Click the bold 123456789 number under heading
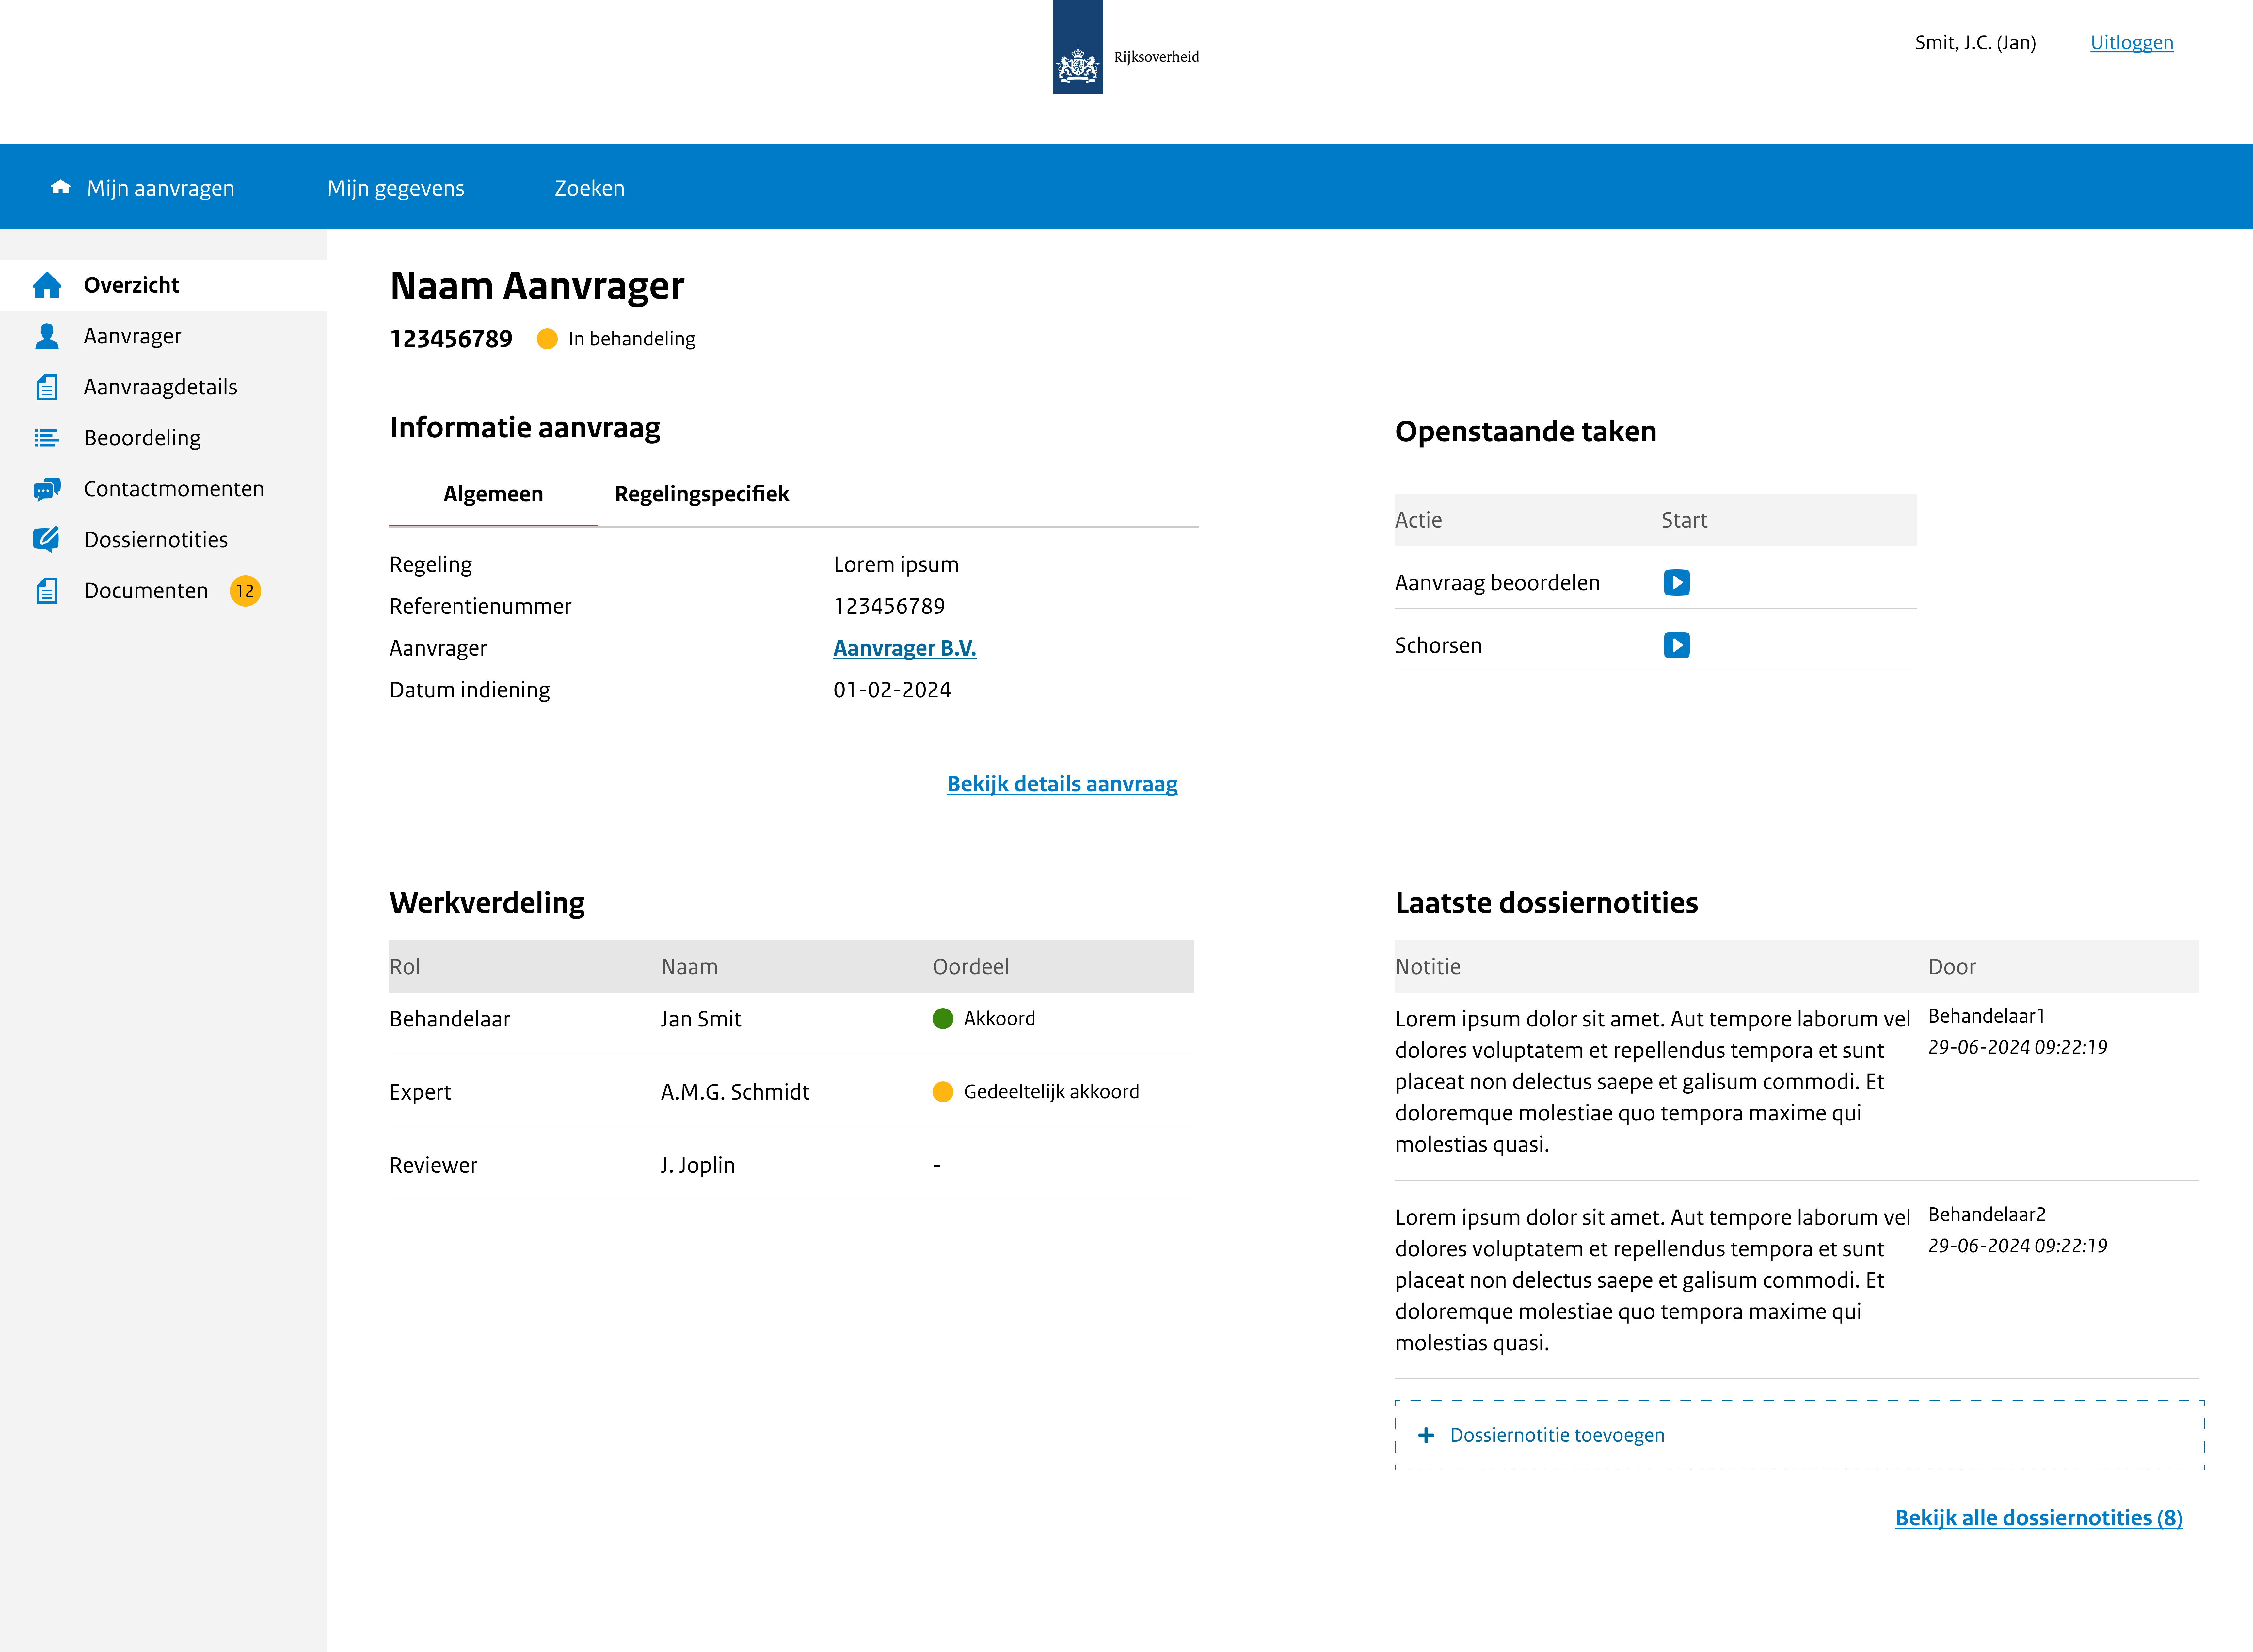The height and width of the screenshot is (1652, 2253). pyautogui.click(x=451, y=339)
